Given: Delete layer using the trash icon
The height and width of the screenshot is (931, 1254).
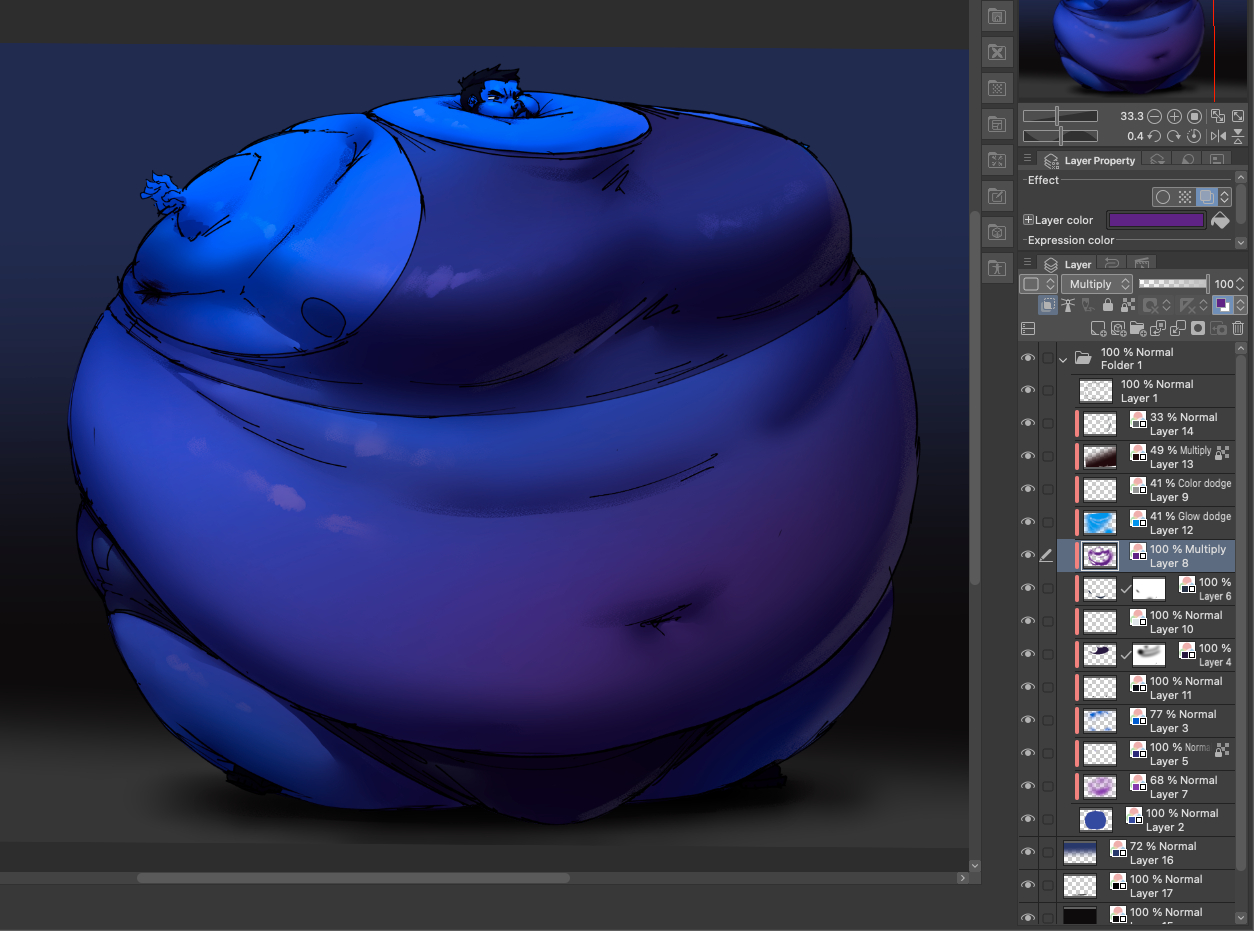Looking at the screenshot, I should [1238, 329].
